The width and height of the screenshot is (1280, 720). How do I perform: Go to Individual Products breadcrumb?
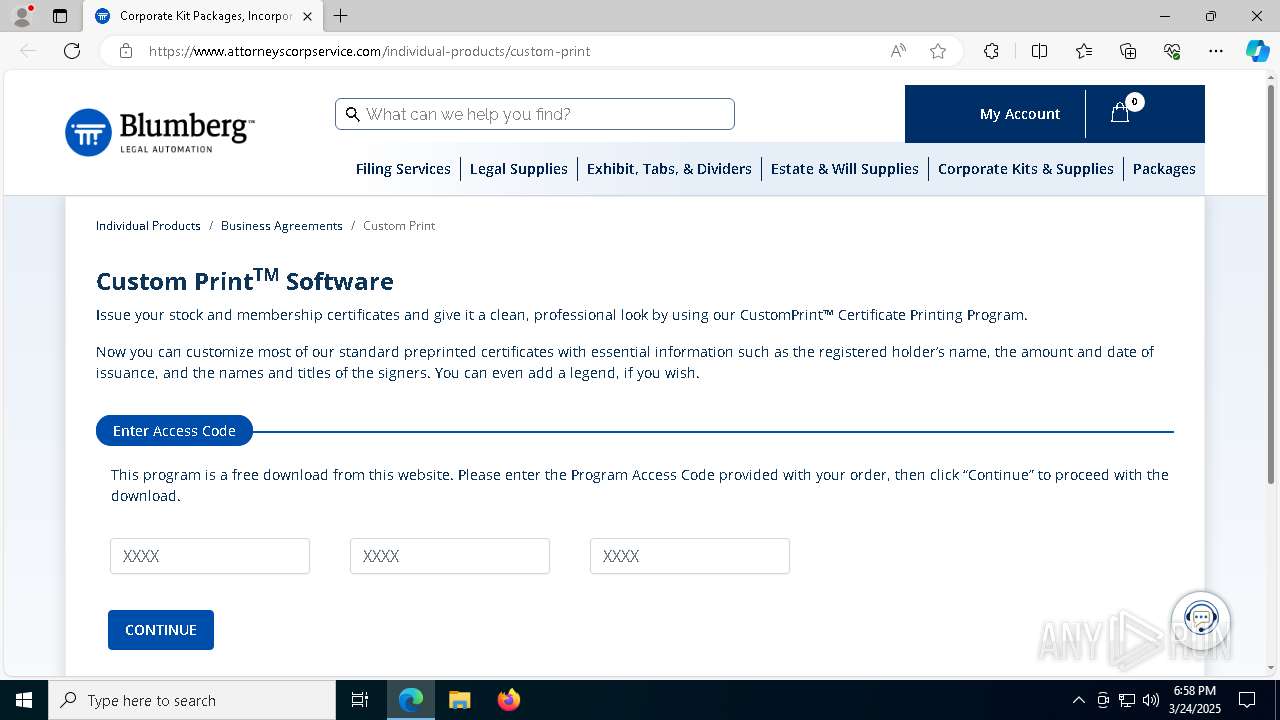point(148,226)
